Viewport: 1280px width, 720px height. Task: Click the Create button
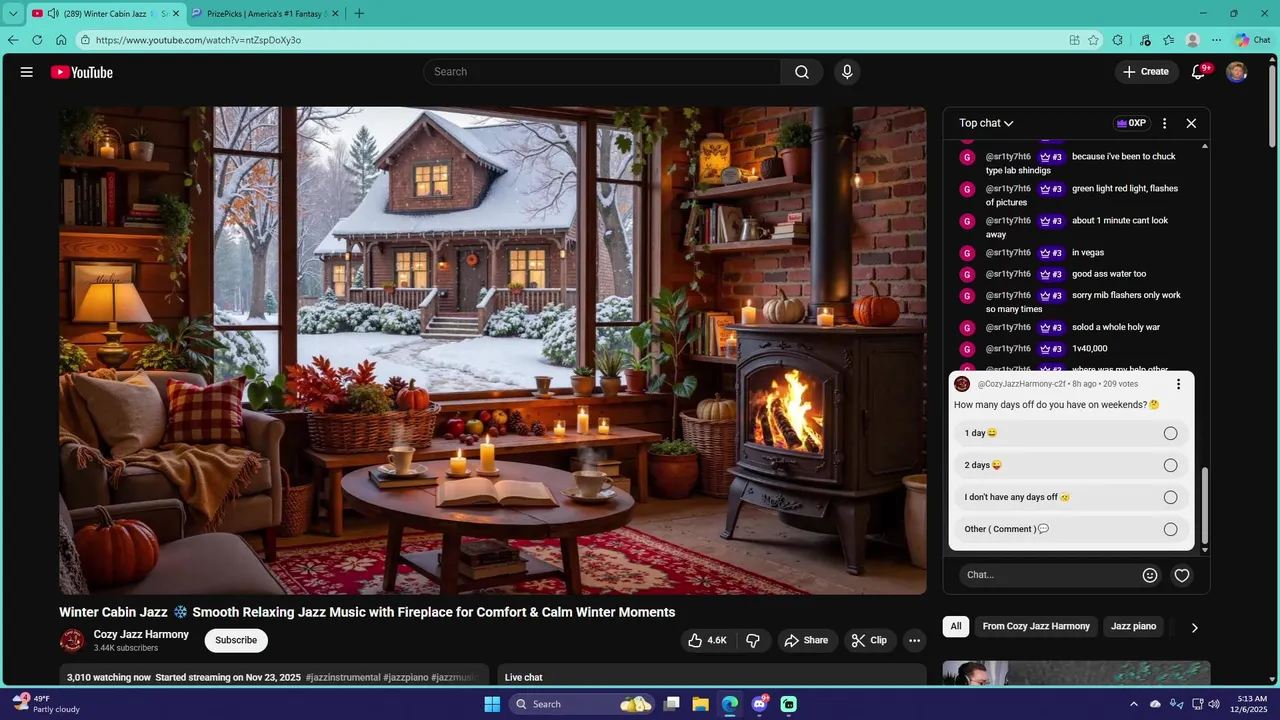[1146, 72]
